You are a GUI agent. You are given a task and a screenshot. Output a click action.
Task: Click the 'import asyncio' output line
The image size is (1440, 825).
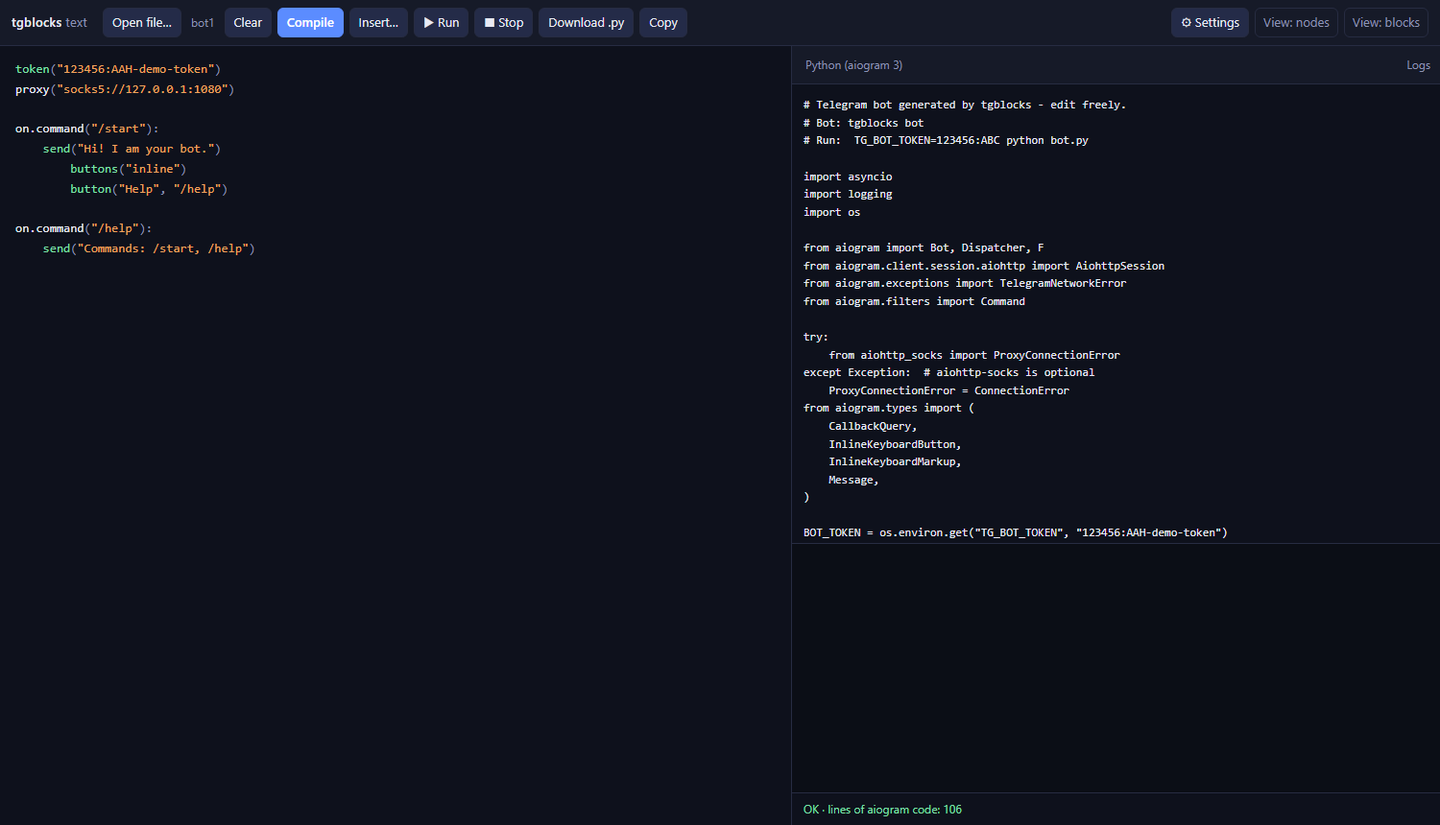click(x=848, y=177)
